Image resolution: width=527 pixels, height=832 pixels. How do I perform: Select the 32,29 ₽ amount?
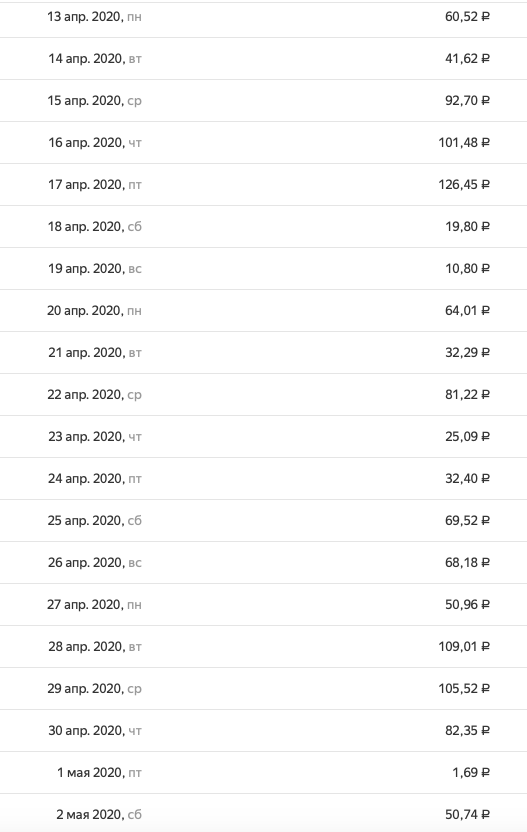coord(467,352)
